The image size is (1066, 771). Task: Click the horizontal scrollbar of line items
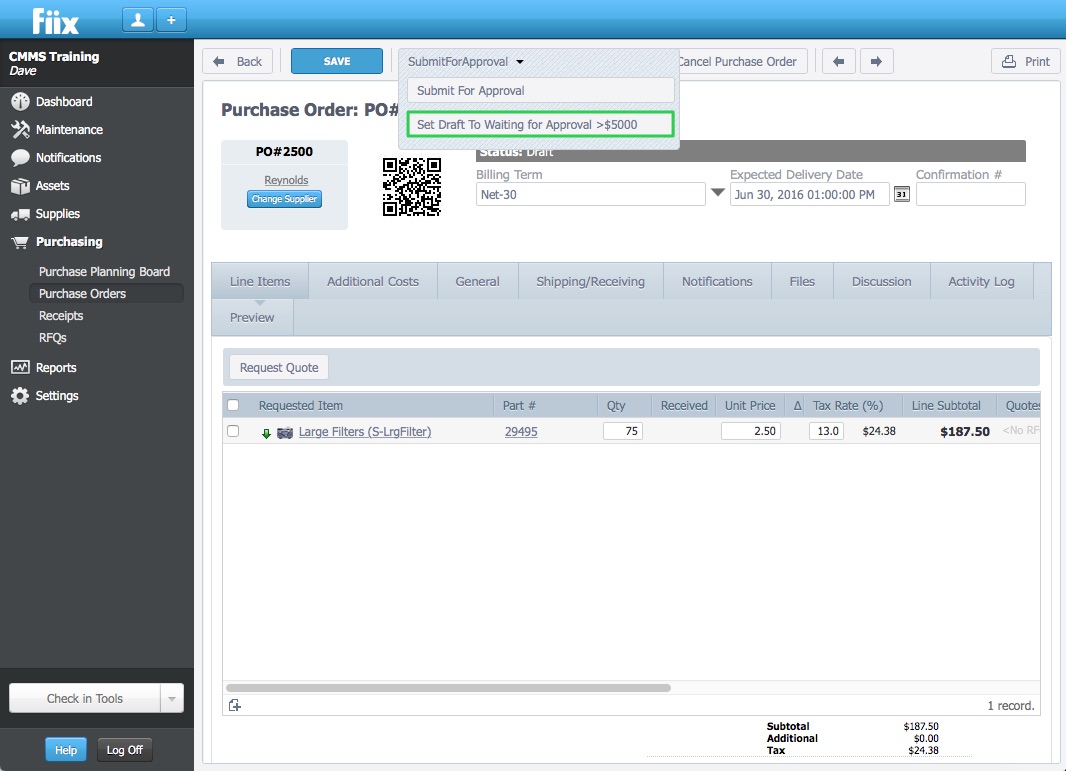click(x=448, y=688)
